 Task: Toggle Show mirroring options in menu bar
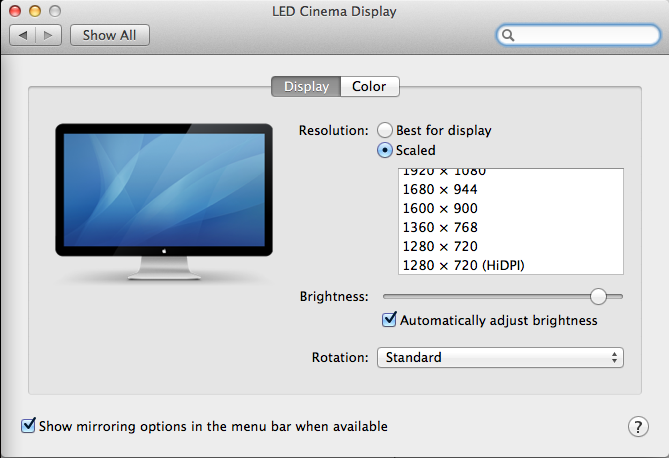coord(28,426)
